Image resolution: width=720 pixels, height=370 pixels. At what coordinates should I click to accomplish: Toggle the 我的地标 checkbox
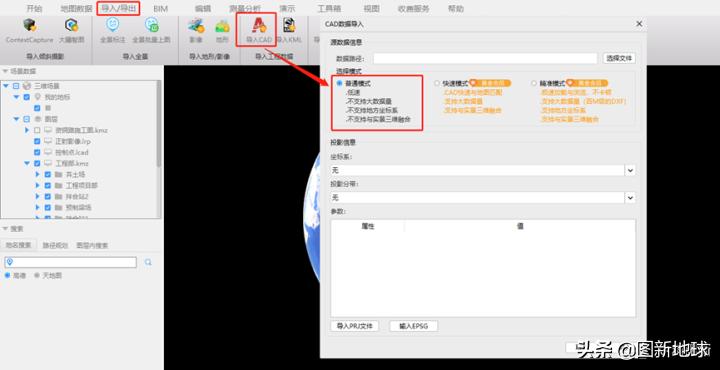point(27,97)
